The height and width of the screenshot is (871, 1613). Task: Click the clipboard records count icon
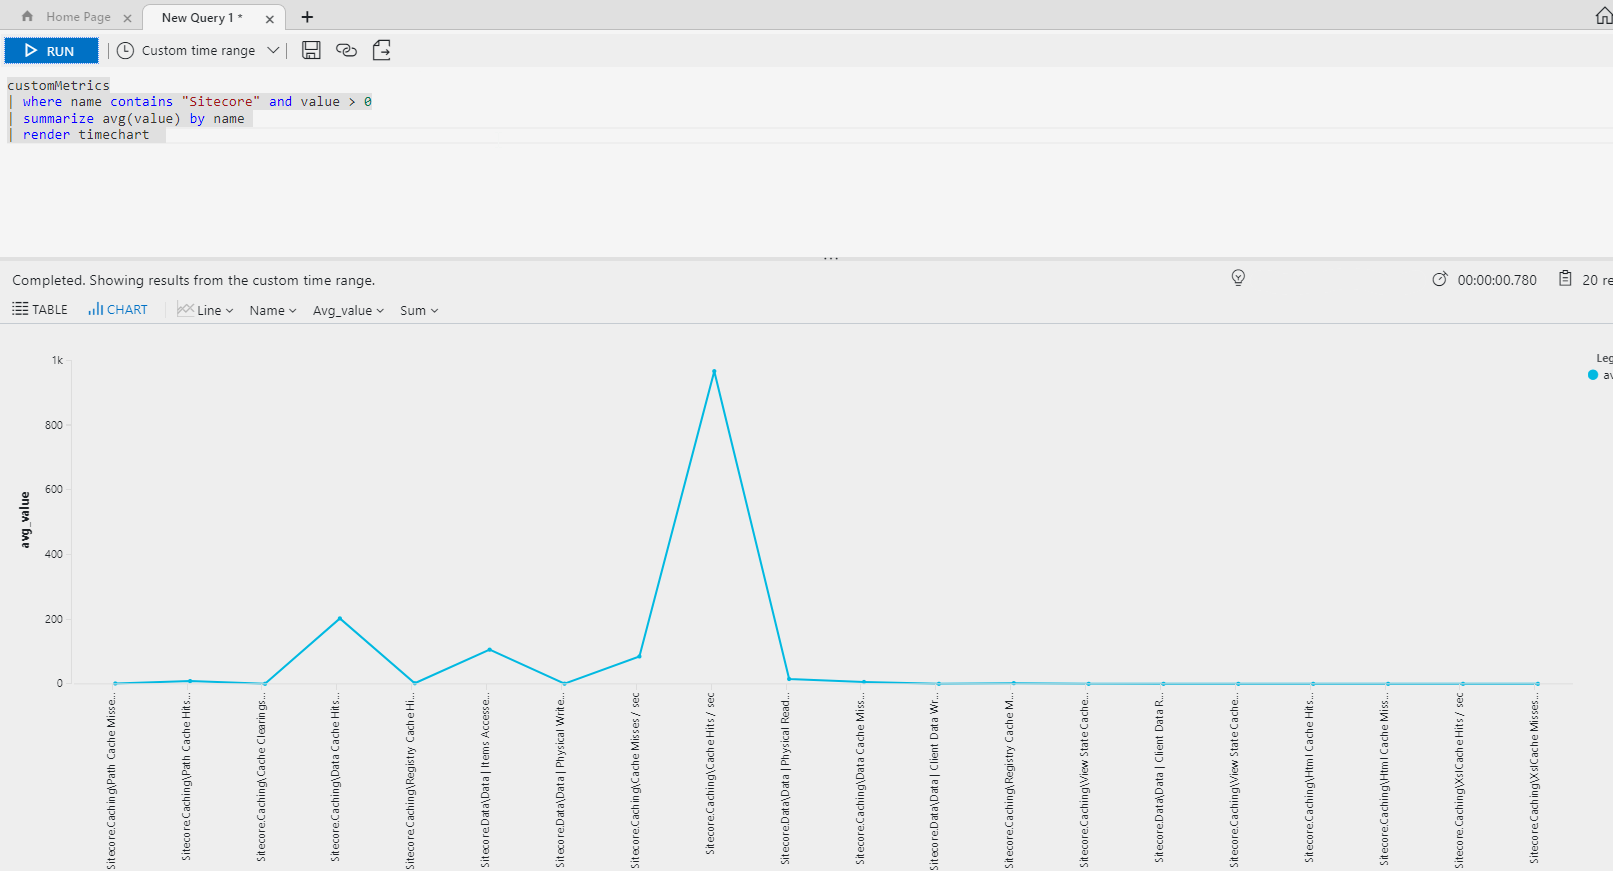[x=1565, y=279]
